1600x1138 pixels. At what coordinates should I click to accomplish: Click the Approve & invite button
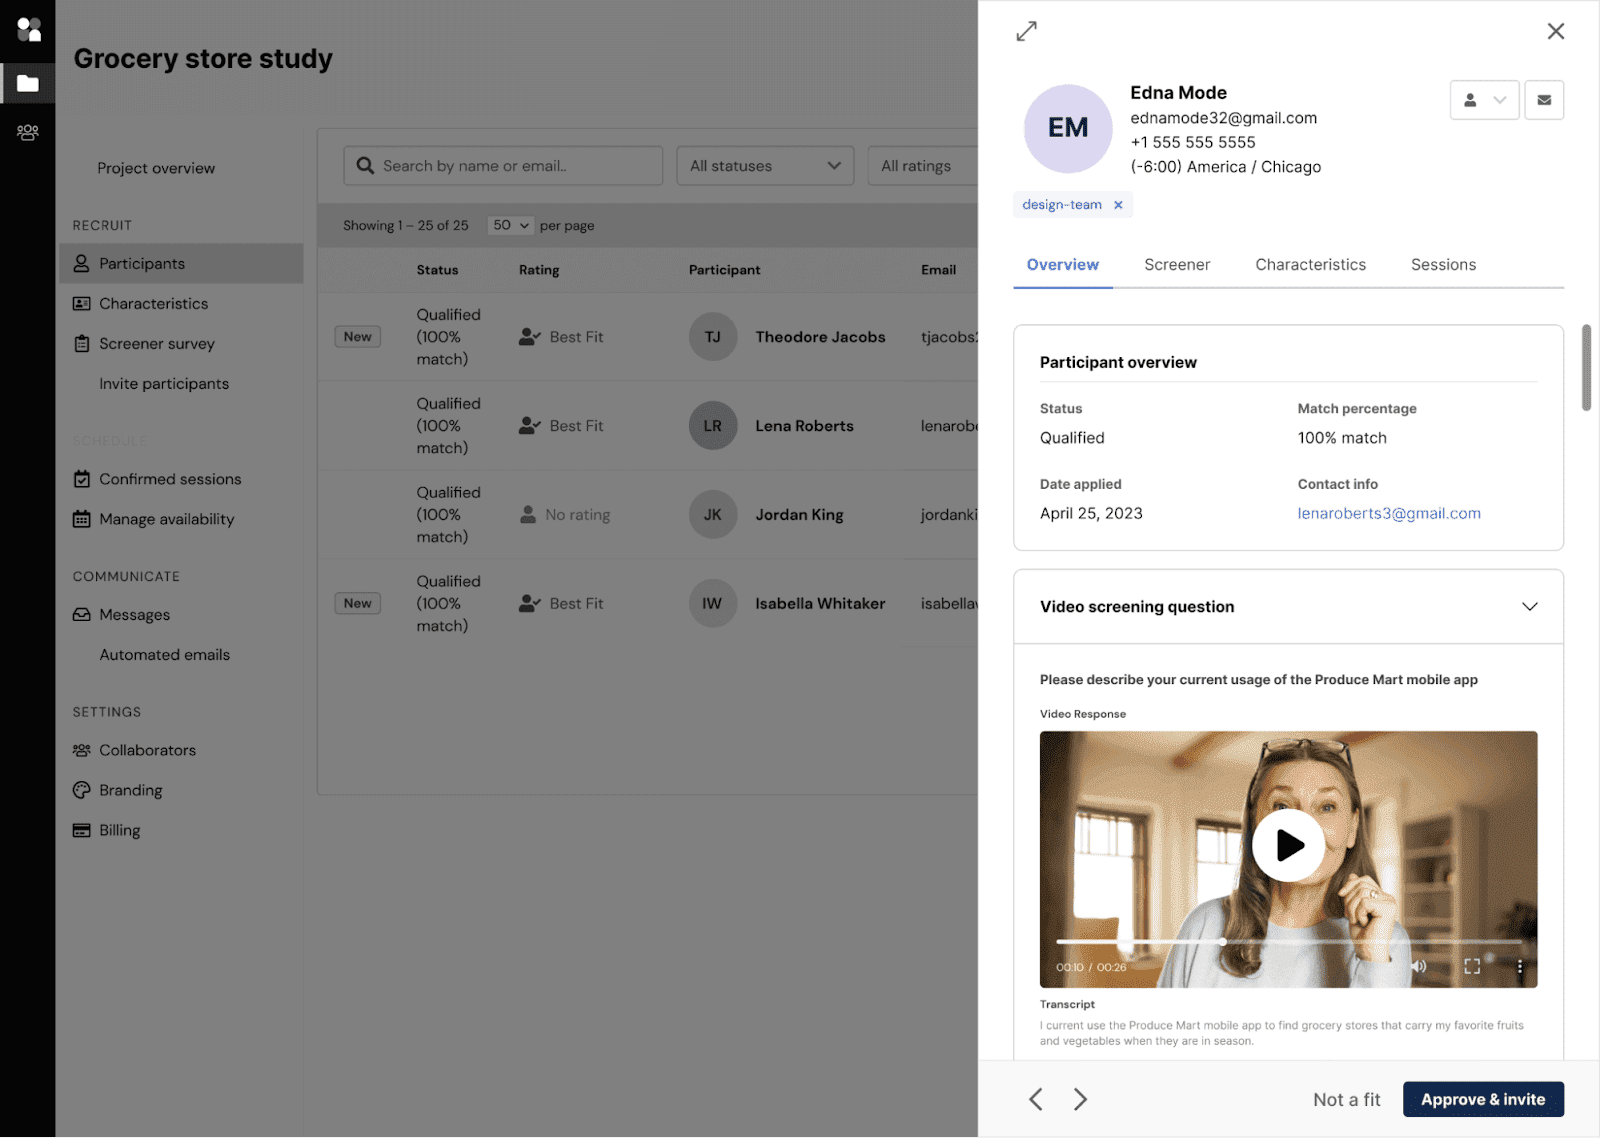[1483, 1099]
